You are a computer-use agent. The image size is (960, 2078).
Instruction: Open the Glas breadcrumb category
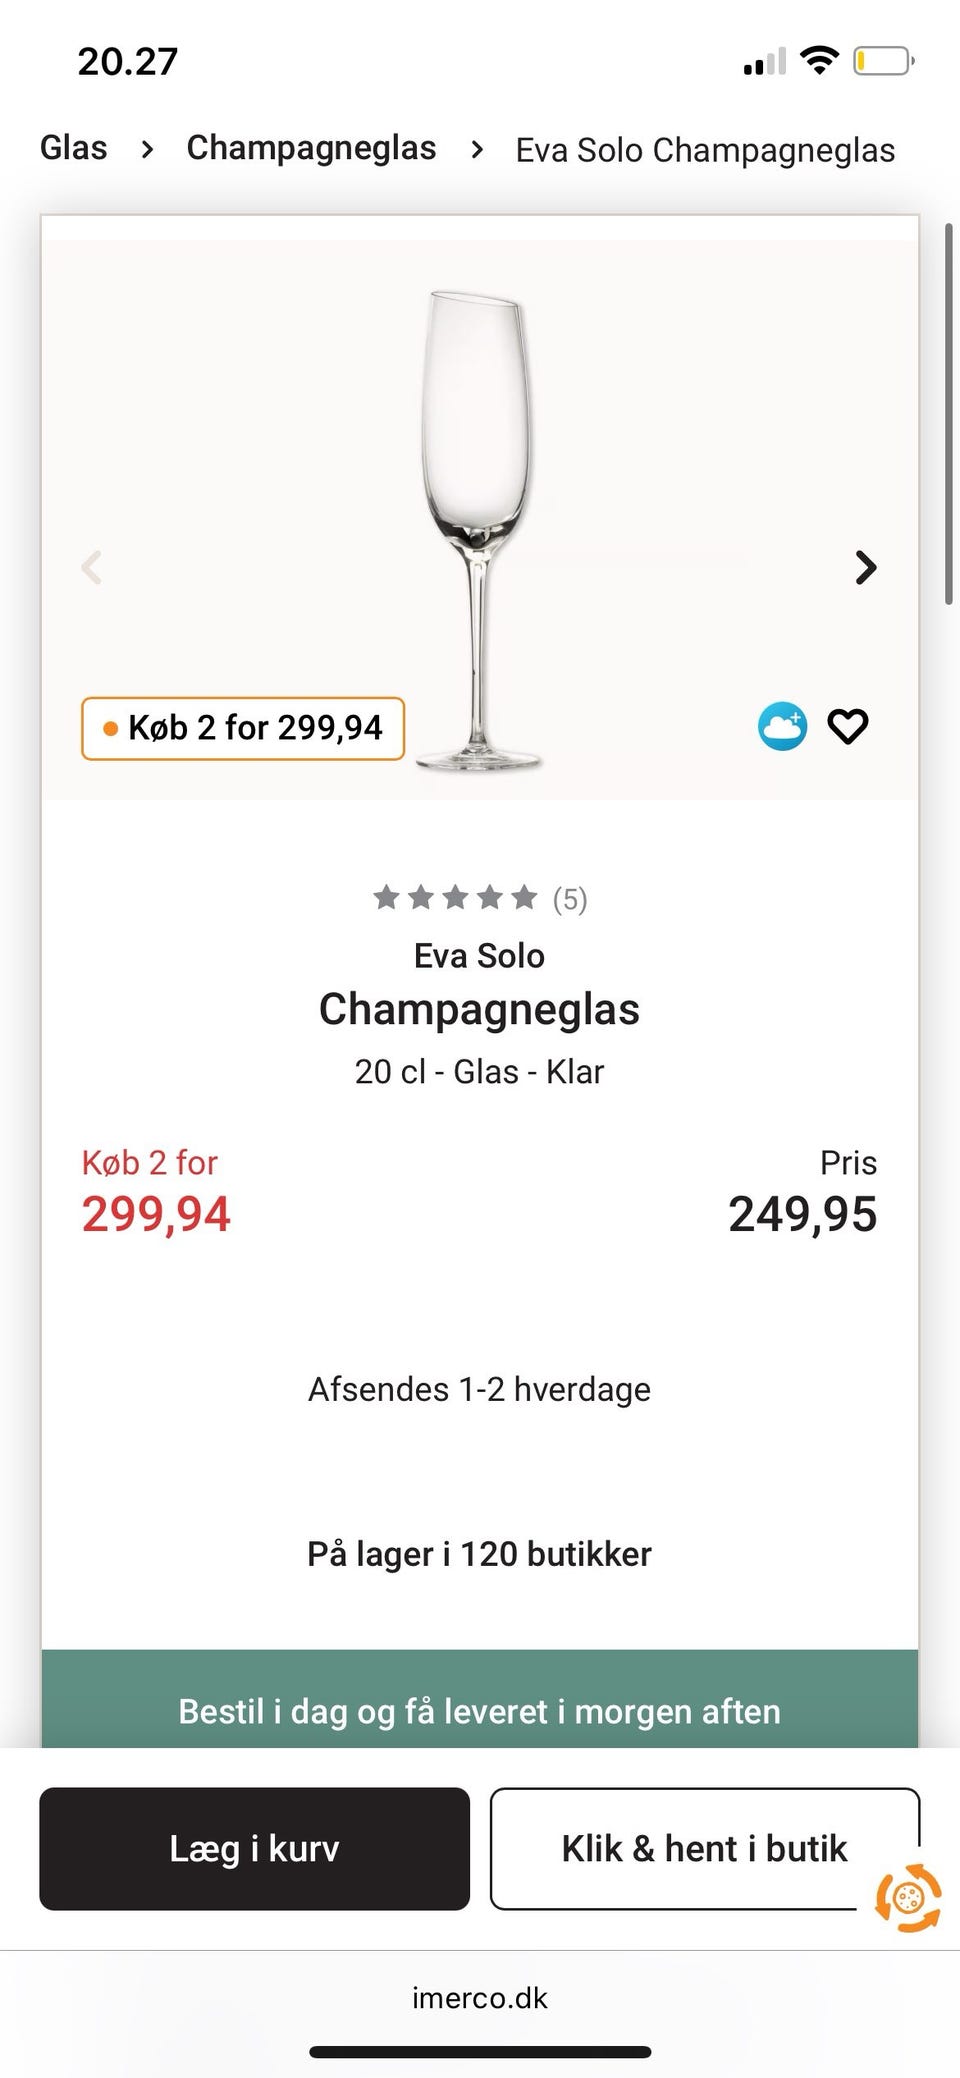click(x=74, y=148)
